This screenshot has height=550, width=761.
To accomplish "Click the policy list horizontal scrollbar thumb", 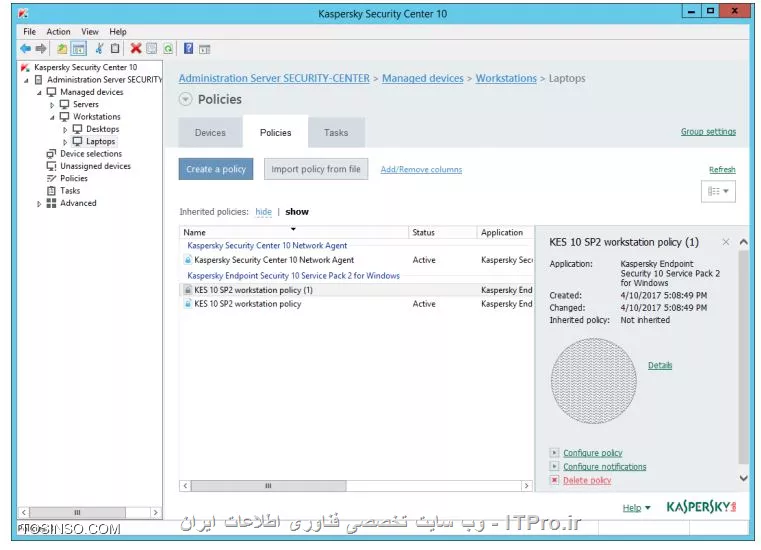I will pos(268,485).
